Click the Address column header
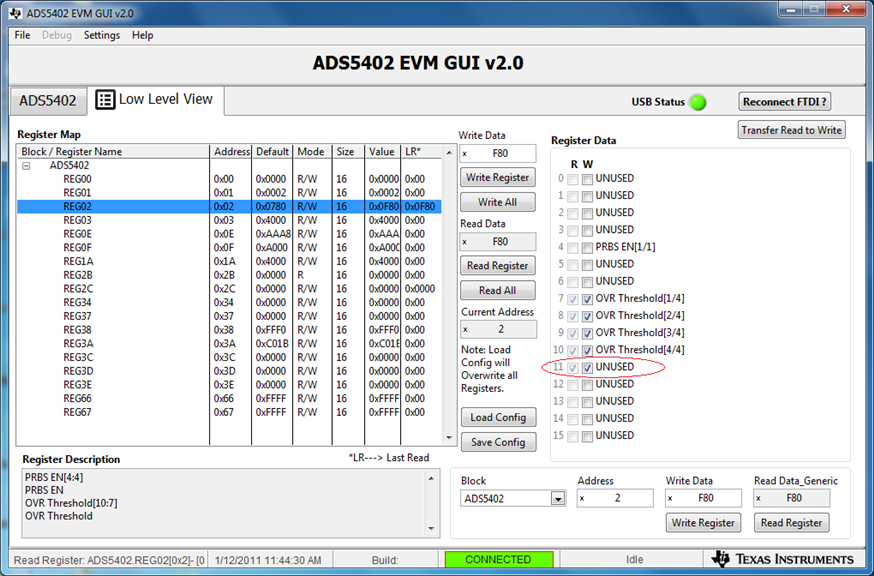Screen dimensions: 874x576 coord(231,152)
